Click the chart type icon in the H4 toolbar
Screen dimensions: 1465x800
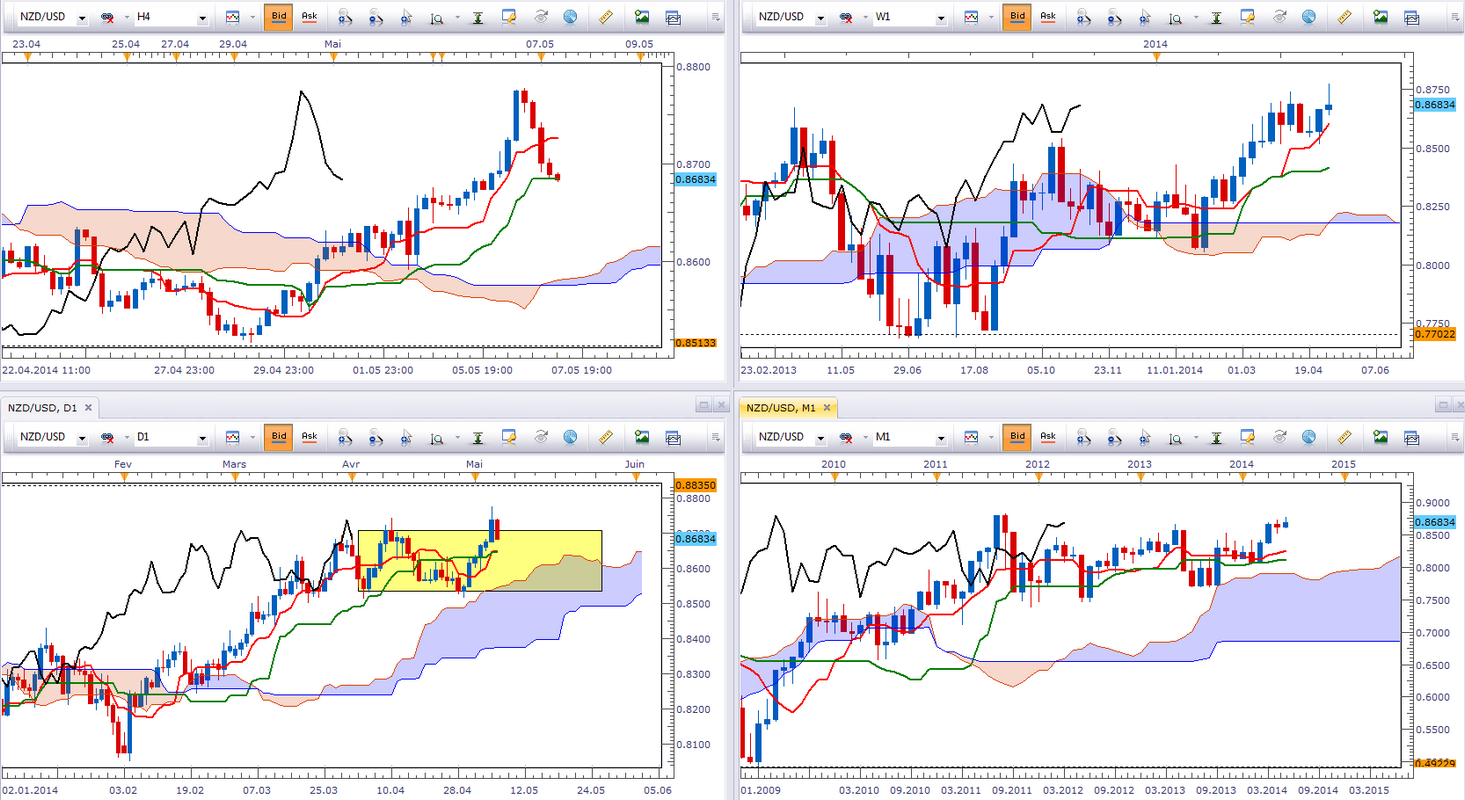[233, 17]
